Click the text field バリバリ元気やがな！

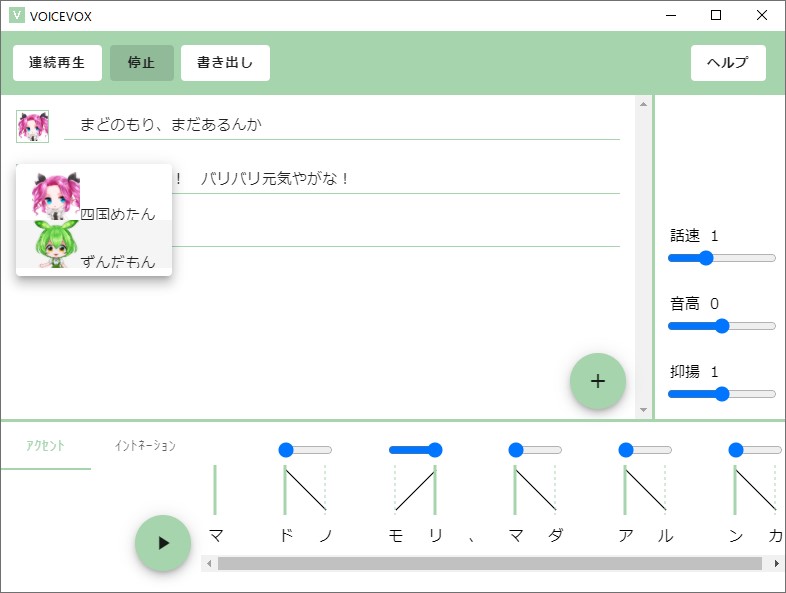pyautogui.click(x=396, y=178)
